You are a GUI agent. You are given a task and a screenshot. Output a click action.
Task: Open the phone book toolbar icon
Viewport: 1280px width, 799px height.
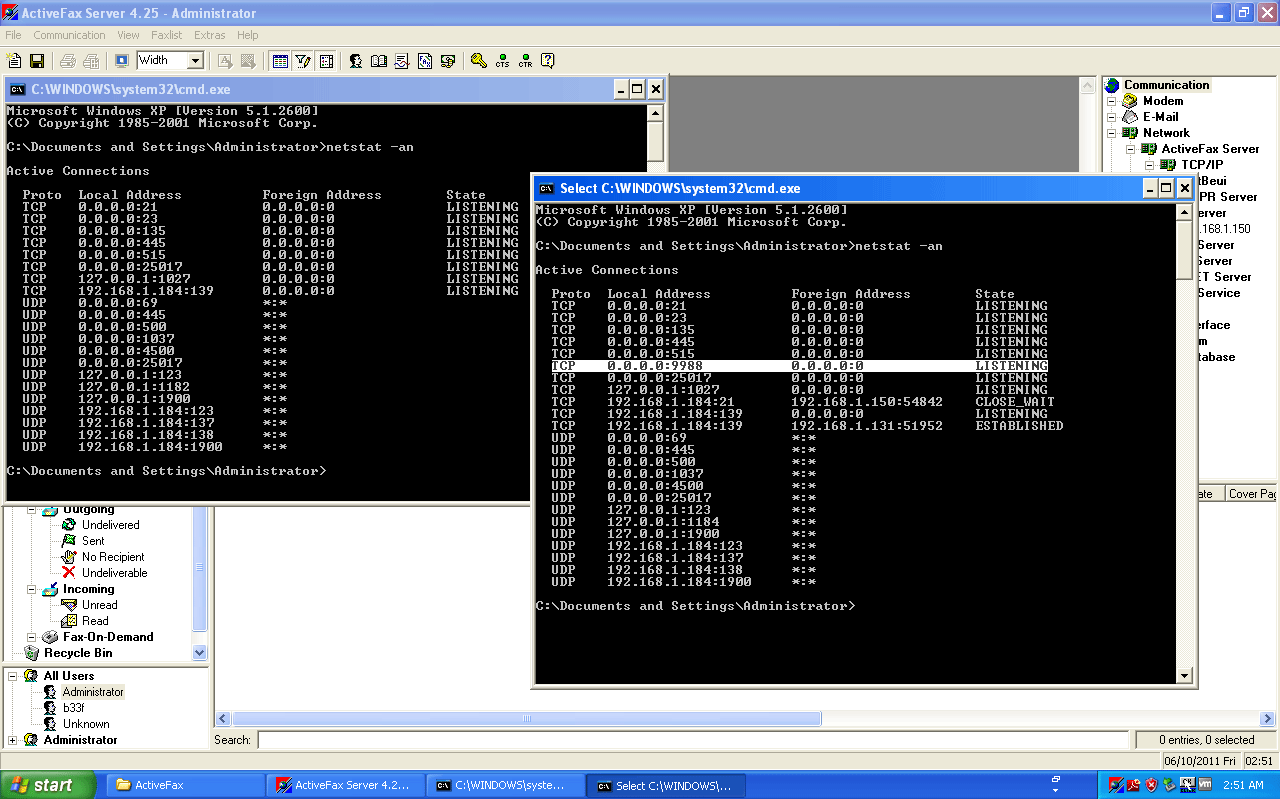click(x=379, y=61)
